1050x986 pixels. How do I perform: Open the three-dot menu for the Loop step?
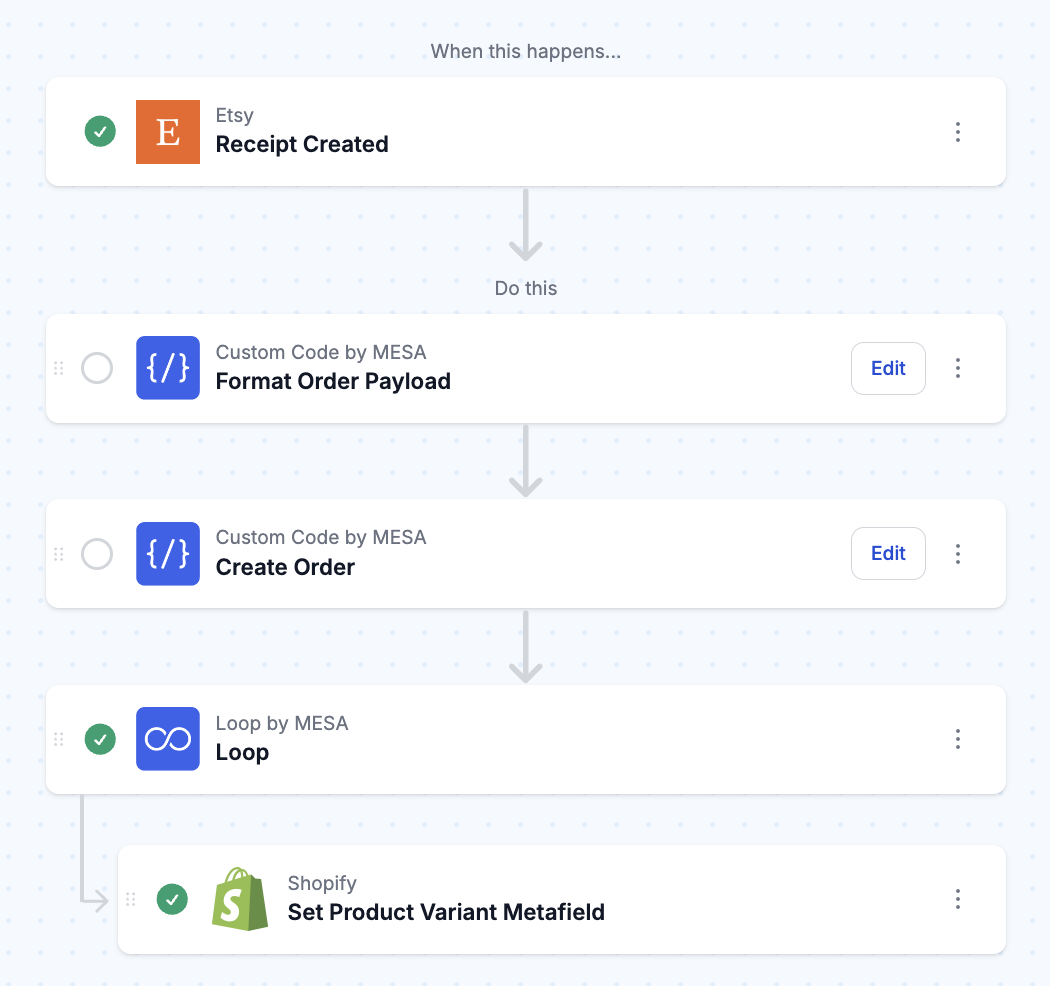pyautogui.click(x=958, y=739)
